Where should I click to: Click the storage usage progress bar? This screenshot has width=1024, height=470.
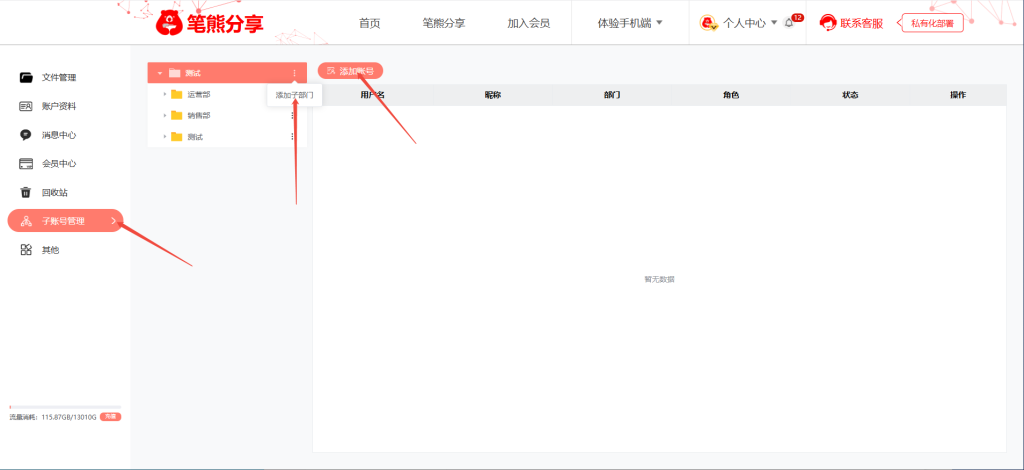point(65,407)
